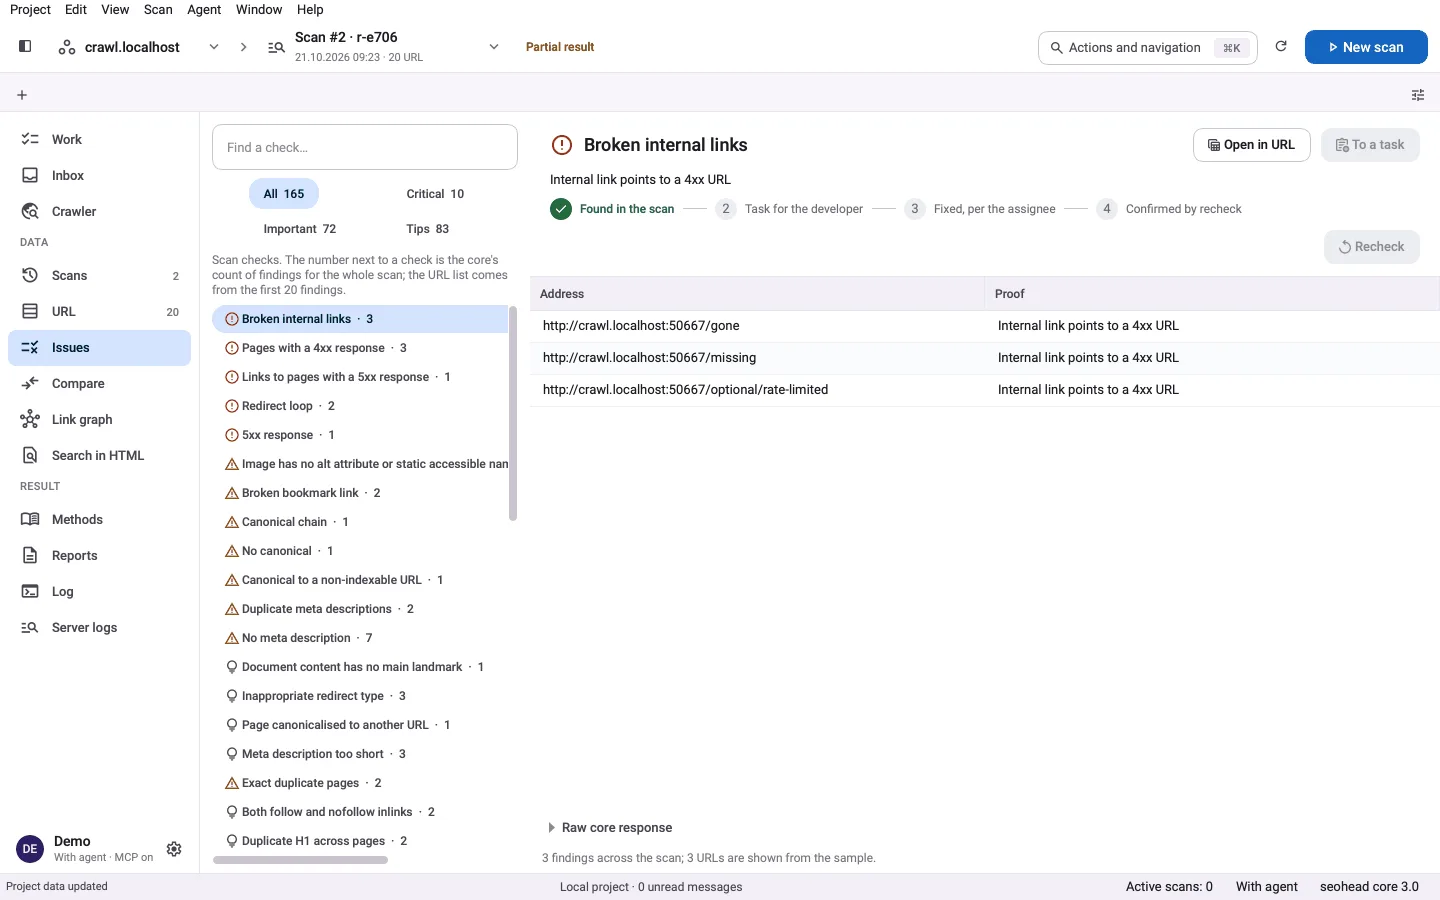Select the 5xx response check
This screenshot has height=900, width=1440.
(360, 435)
